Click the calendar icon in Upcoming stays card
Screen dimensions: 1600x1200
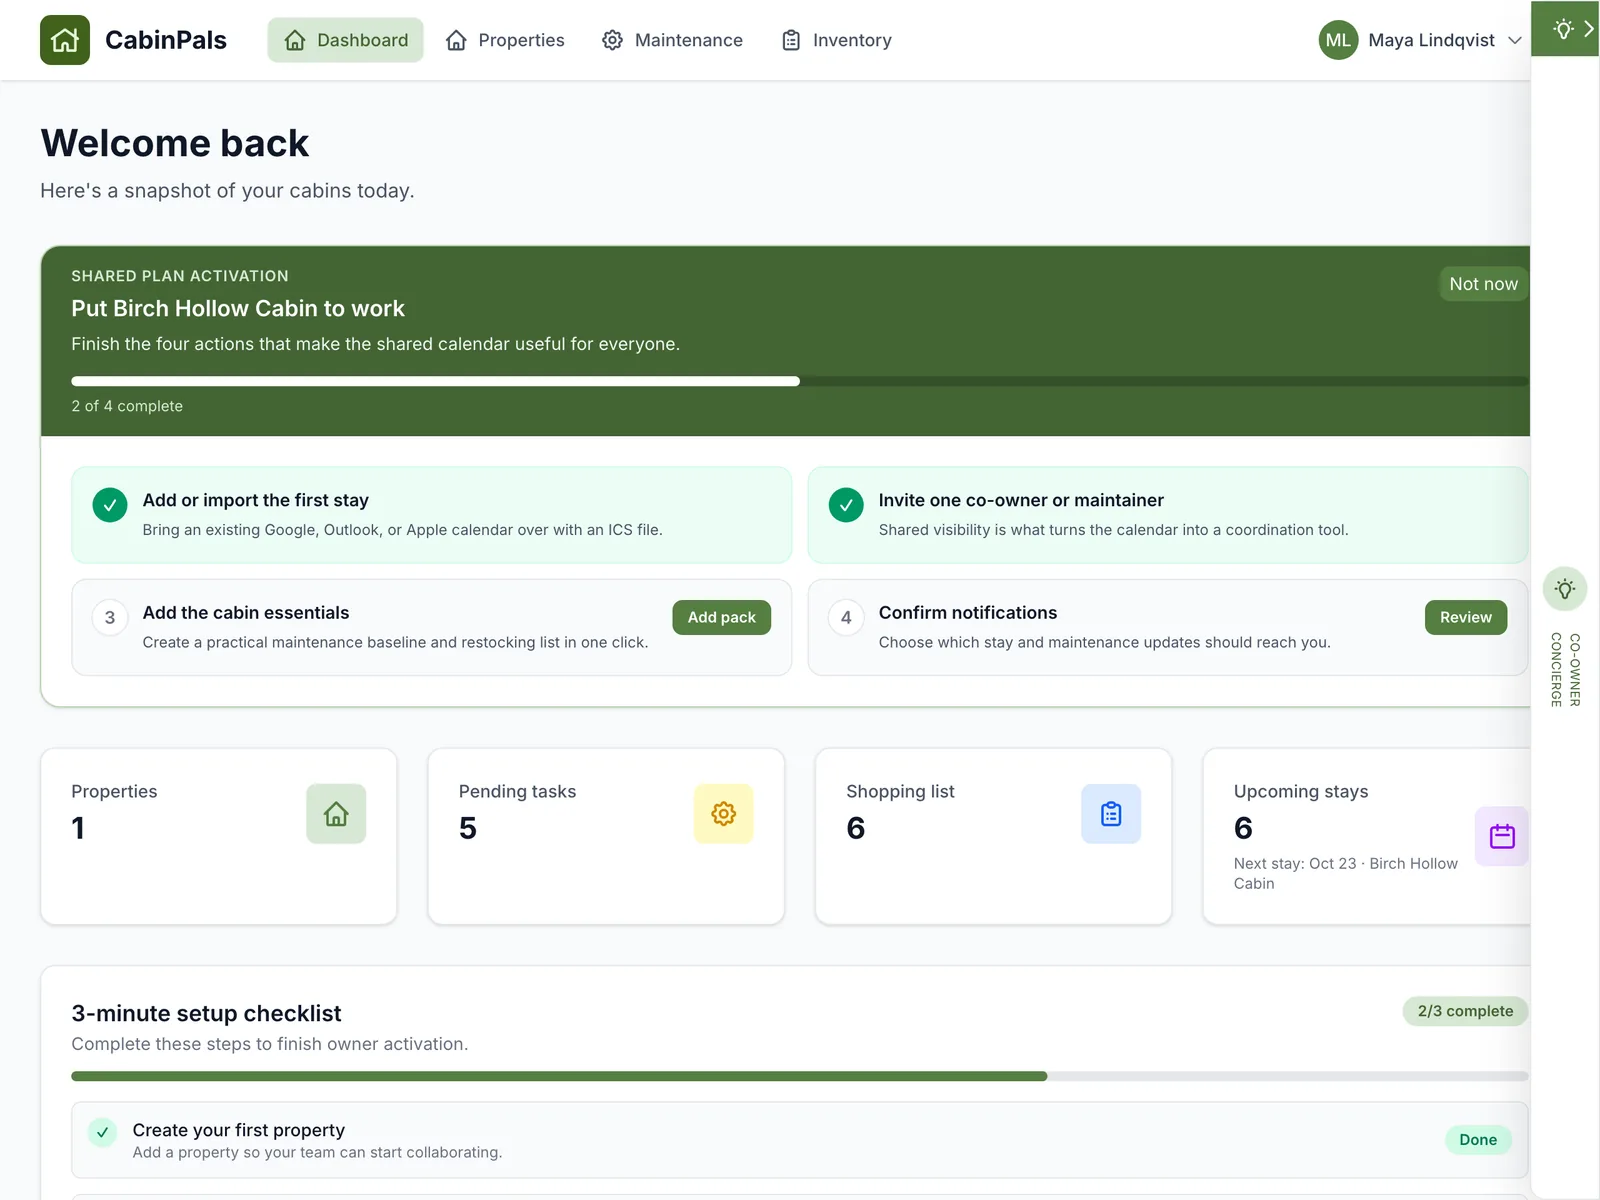pyautogui.click(x=1502, y=836)
